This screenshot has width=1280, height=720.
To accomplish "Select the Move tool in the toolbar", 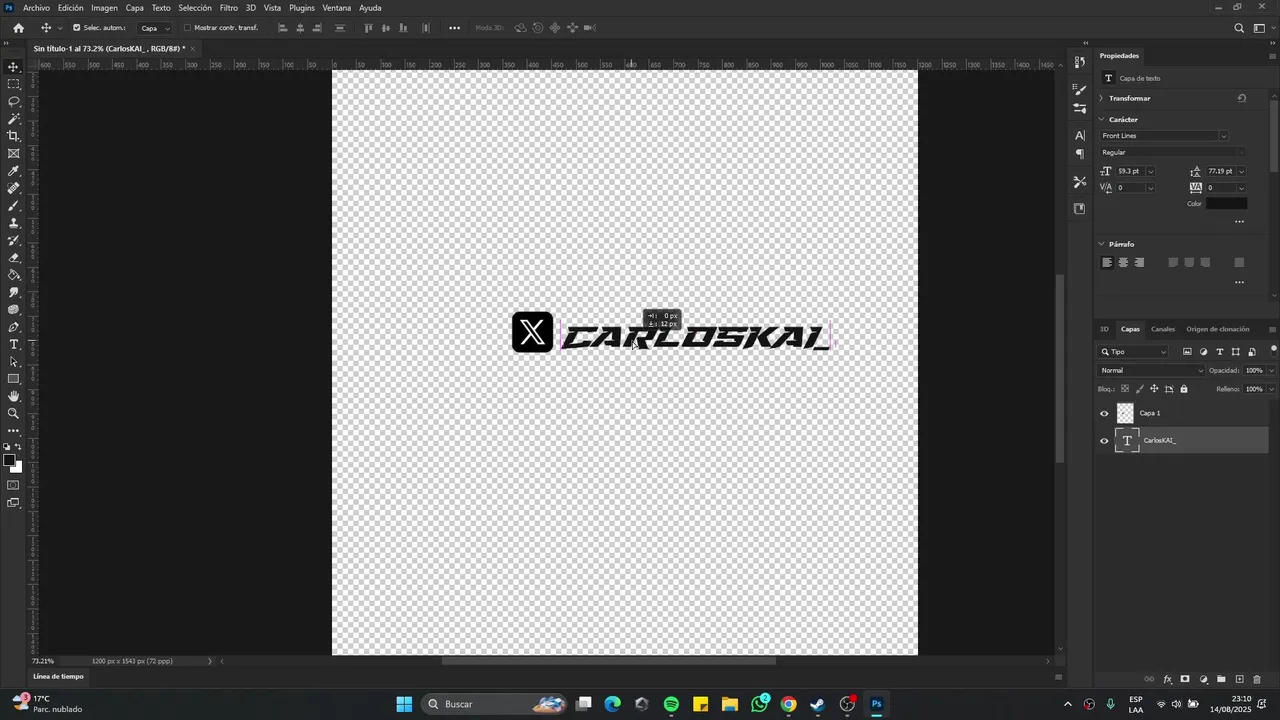I will (14, 67).
